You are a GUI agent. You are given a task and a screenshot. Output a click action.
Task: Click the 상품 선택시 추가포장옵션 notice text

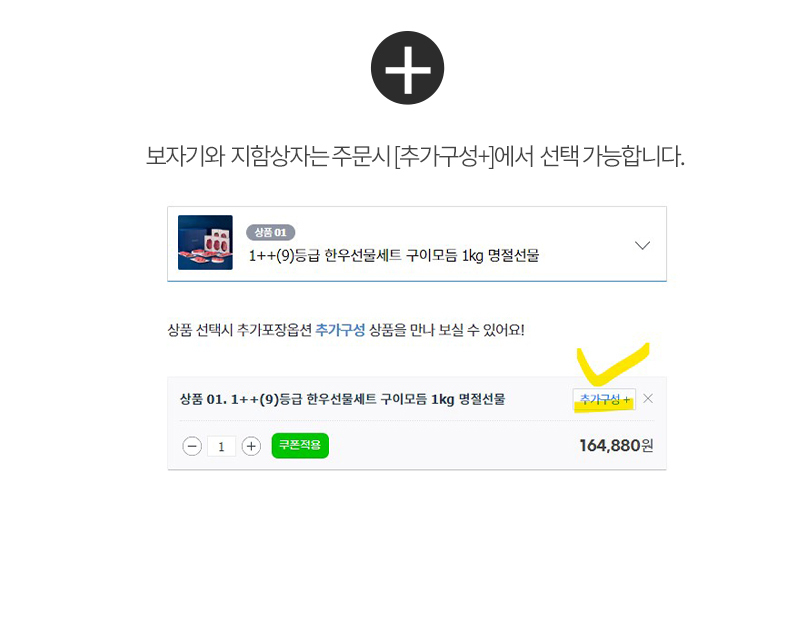coord(346,330)
